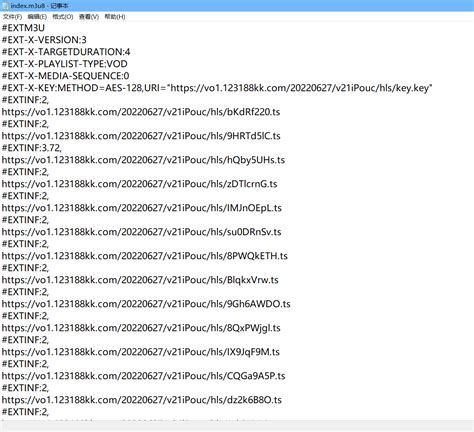This screenshot has width=474, height=432.
Task: Open the 查看(V) menu
Action: coord(89,17)
